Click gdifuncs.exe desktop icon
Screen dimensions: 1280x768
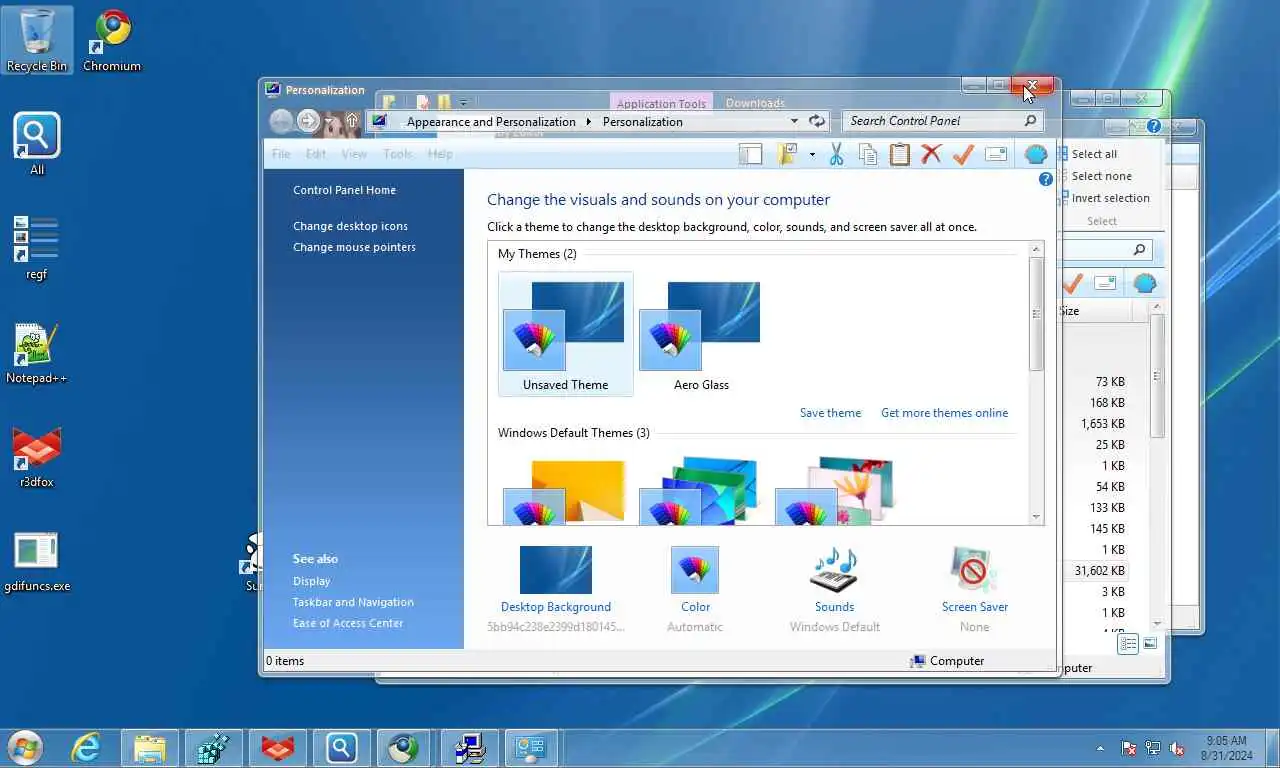click(37, 561)
